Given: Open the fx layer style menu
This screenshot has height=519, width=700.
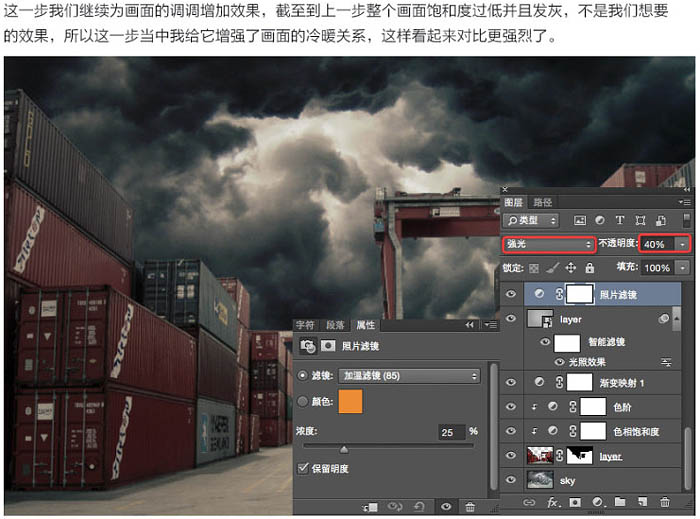Looking at the screenshot, I should click(x=552, y=502).
